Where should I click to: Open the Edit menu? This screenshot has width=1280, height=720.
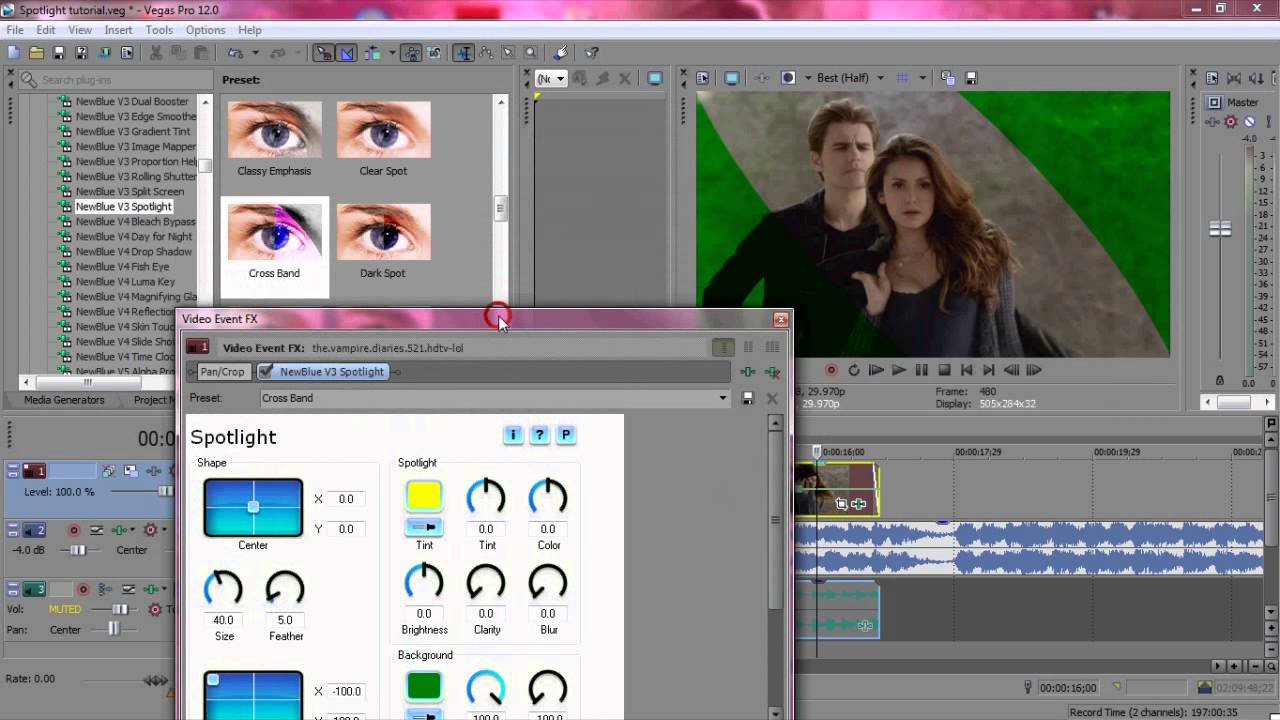pos(45,30)
